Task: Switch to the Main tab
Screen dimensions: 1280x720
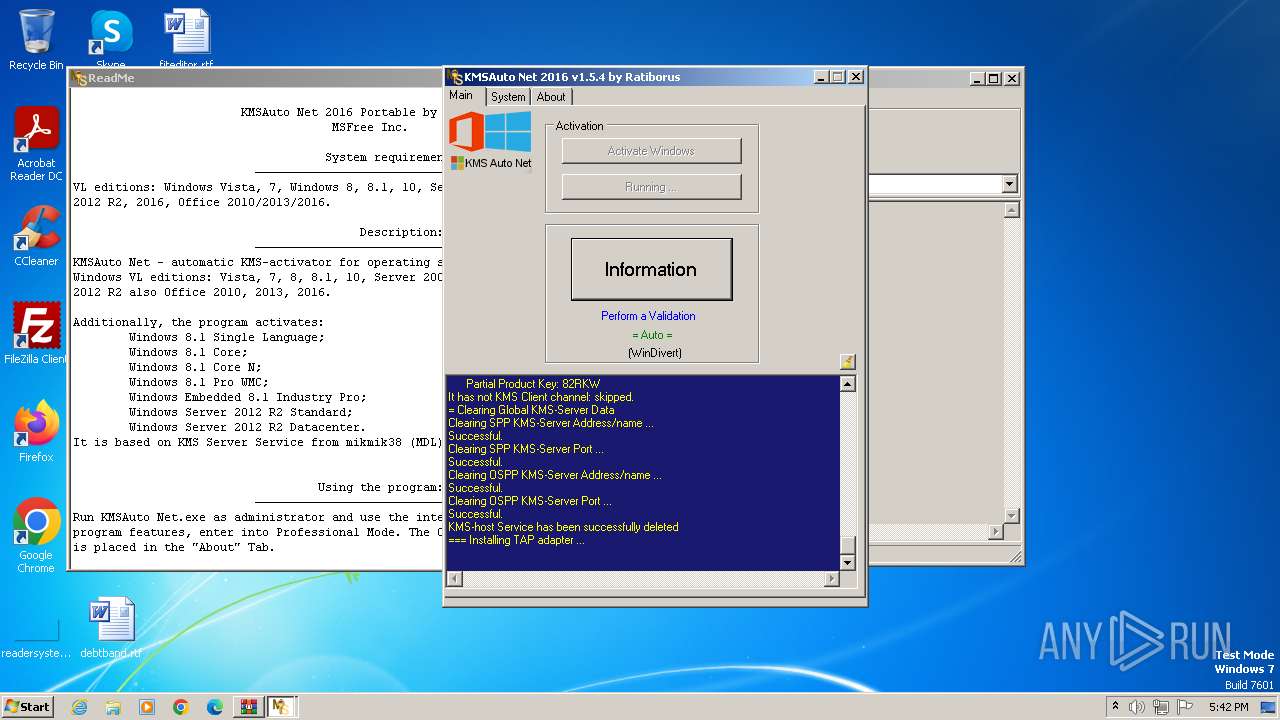Action: click(x=461, y=96)
